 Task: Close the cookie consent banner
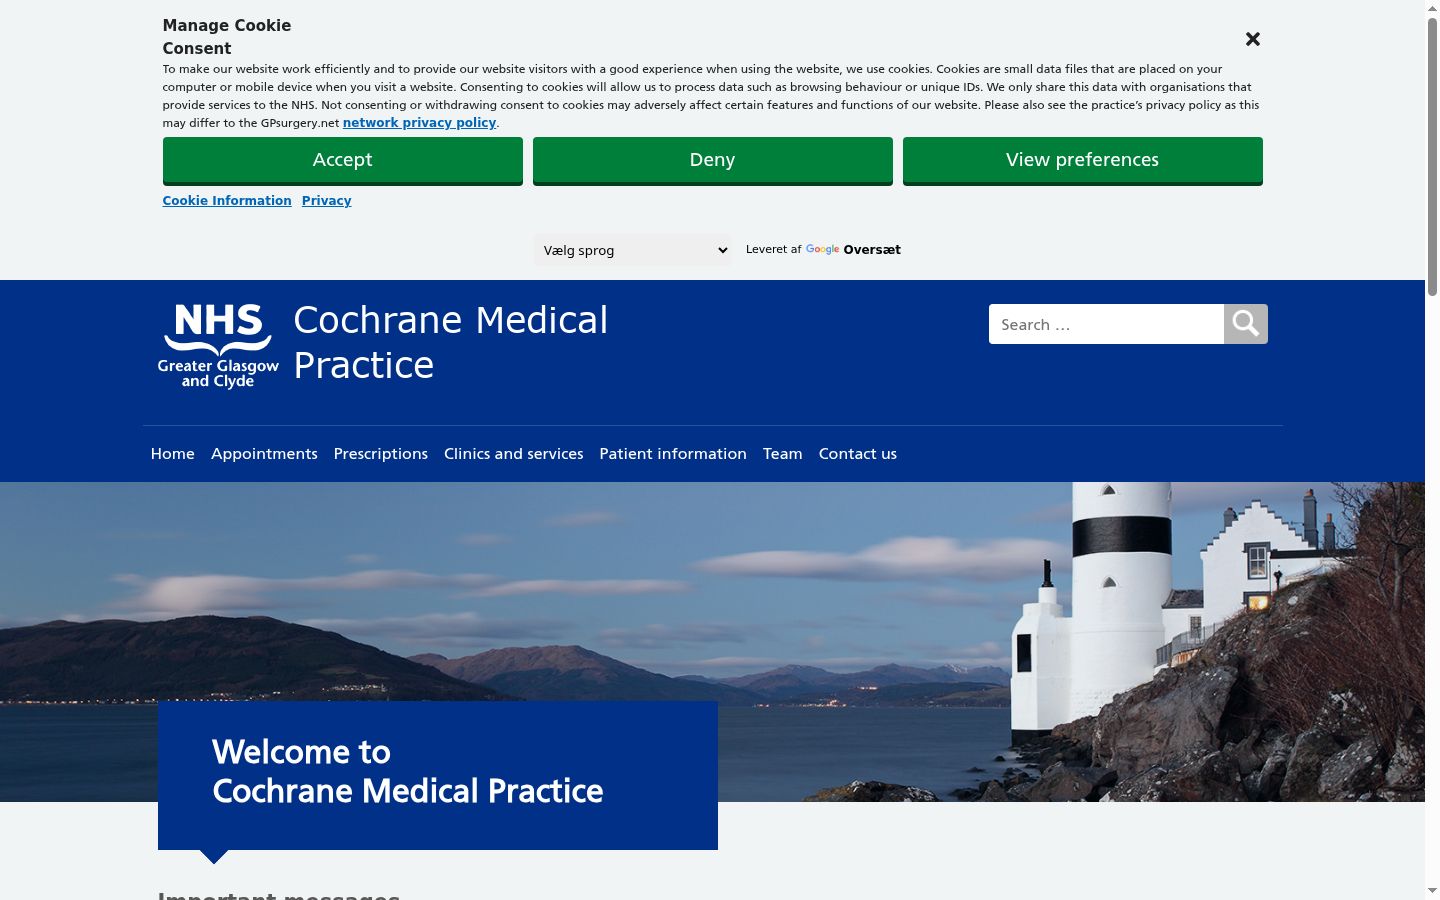tap(1253, 39)
